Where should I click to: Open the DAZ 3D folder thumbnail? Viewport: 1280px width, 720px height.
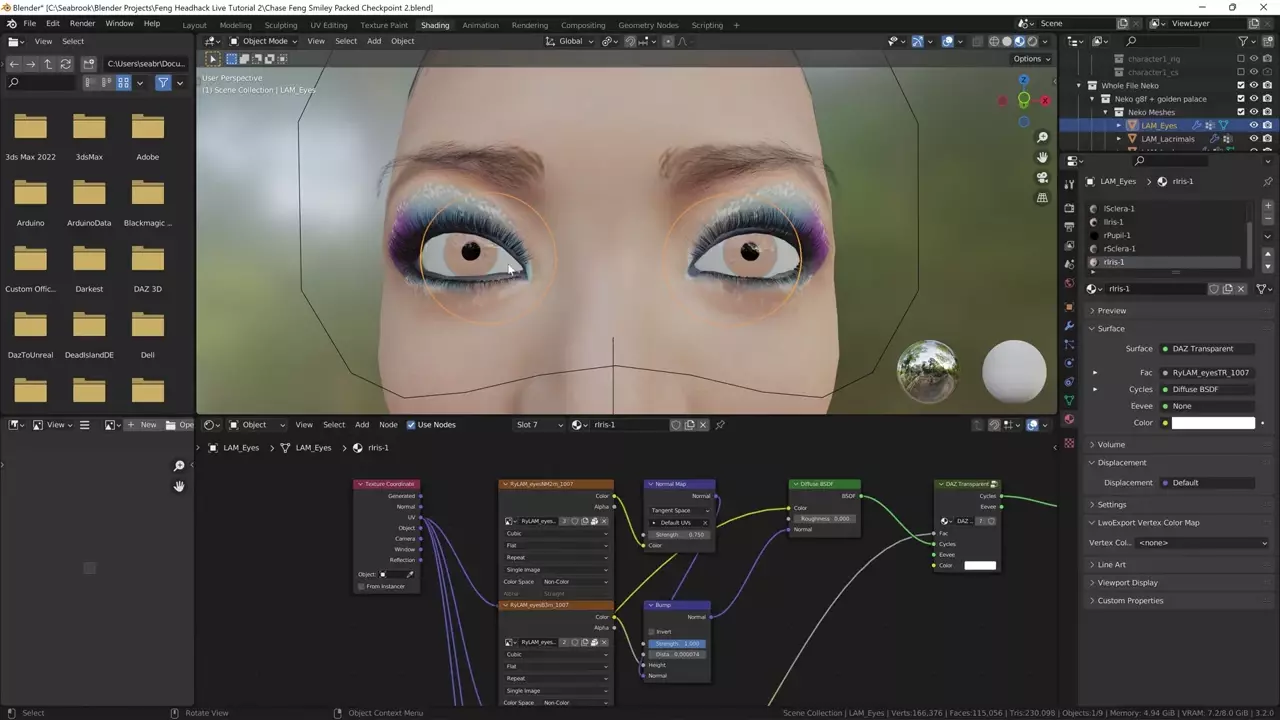pyautogui.click(x=147, y=260)
